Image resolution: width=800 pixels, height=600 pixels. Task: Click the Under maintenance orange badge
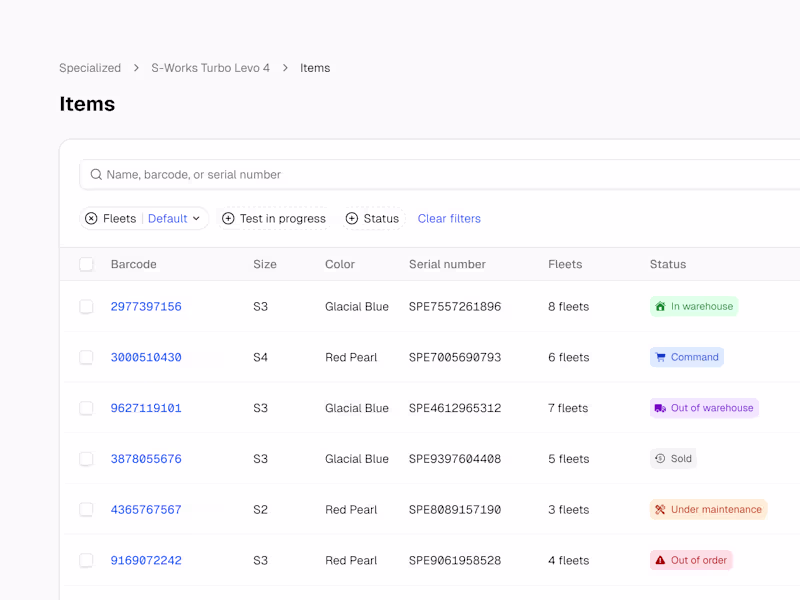click(707, 510)
